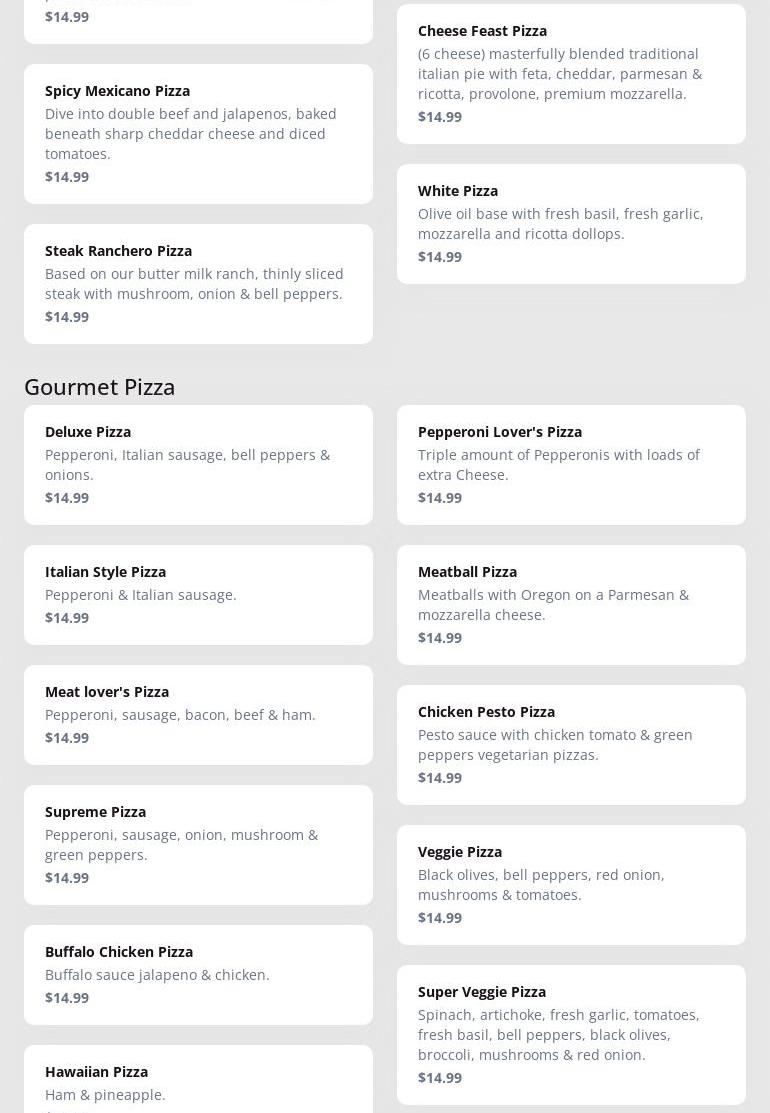Open the Meatball Pizza item

tap(571, 604)
